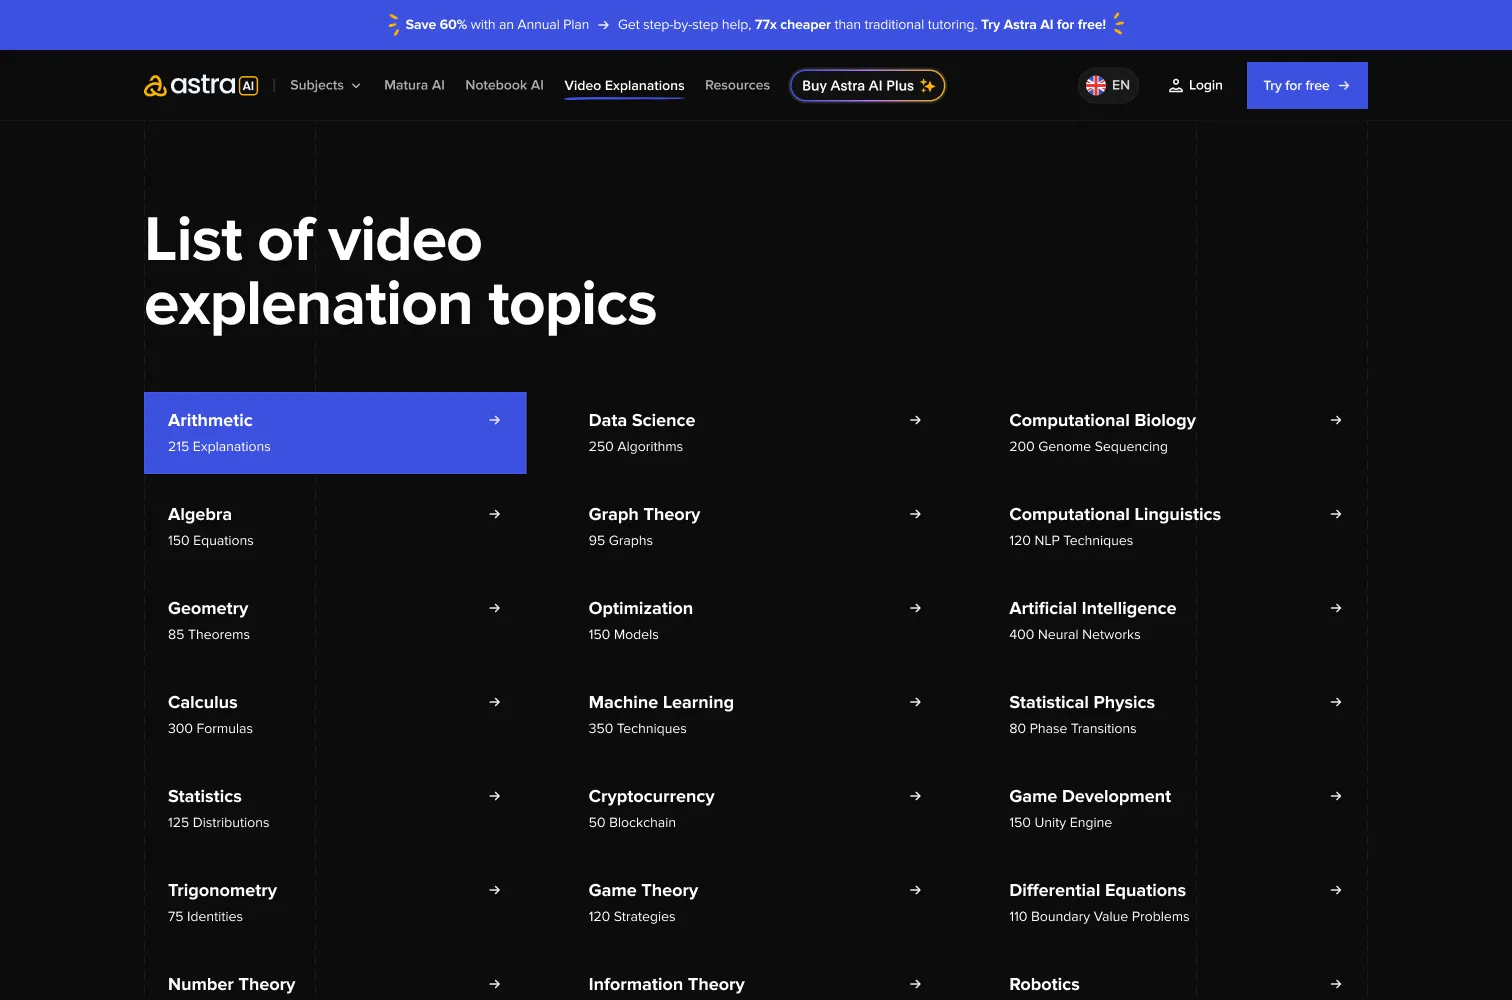This screenshot has height=1000, width=1512.
Task: Click the arrow icon beside Arithmetic
Action: [x=494, y=420]
